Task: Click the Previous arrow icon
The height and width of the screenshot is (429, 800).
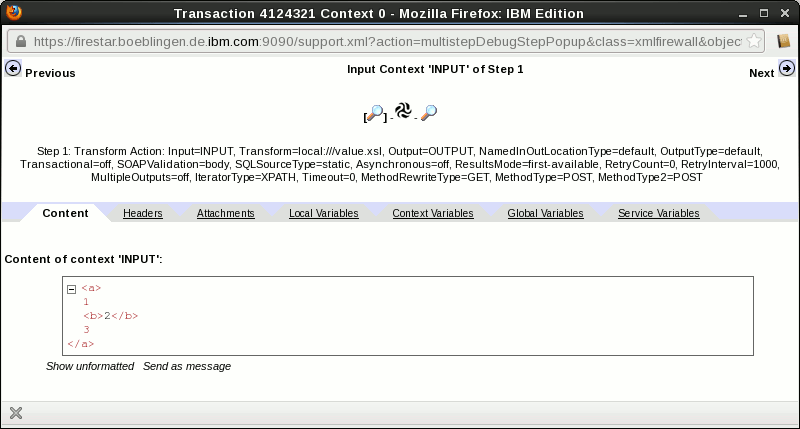Action: click(x=13, y=69)
